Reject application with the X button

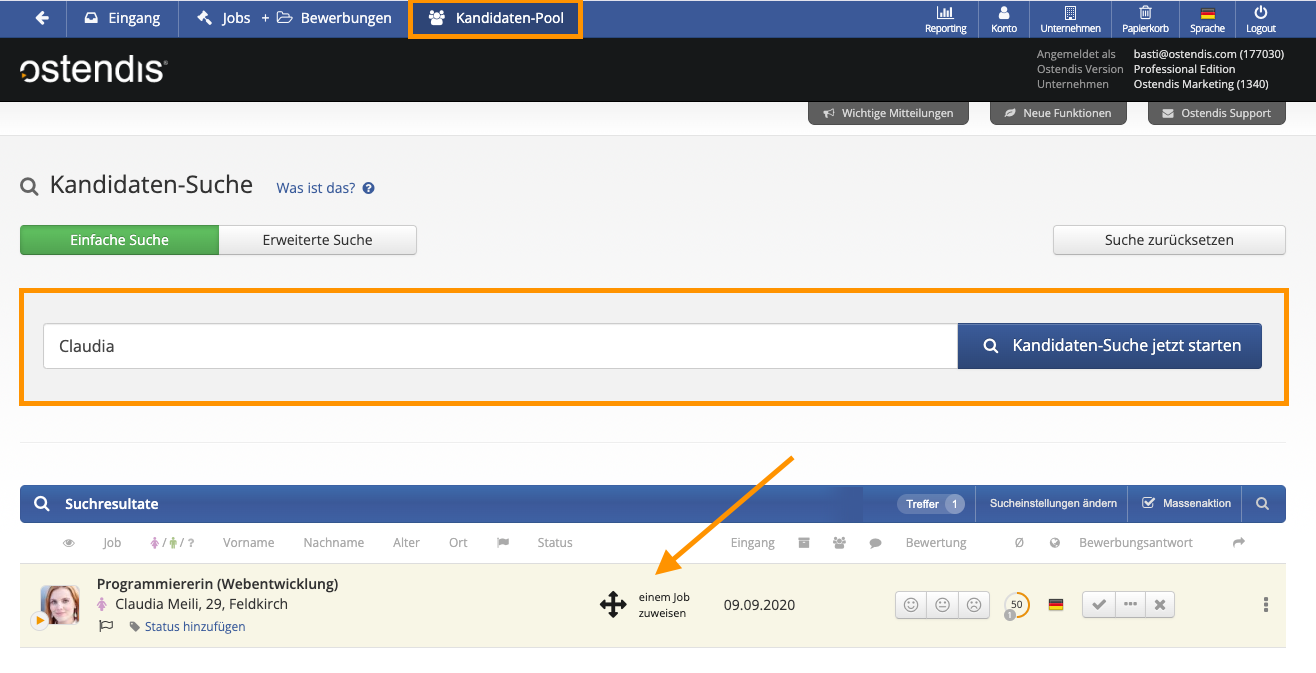click(x=1160, y=605)
